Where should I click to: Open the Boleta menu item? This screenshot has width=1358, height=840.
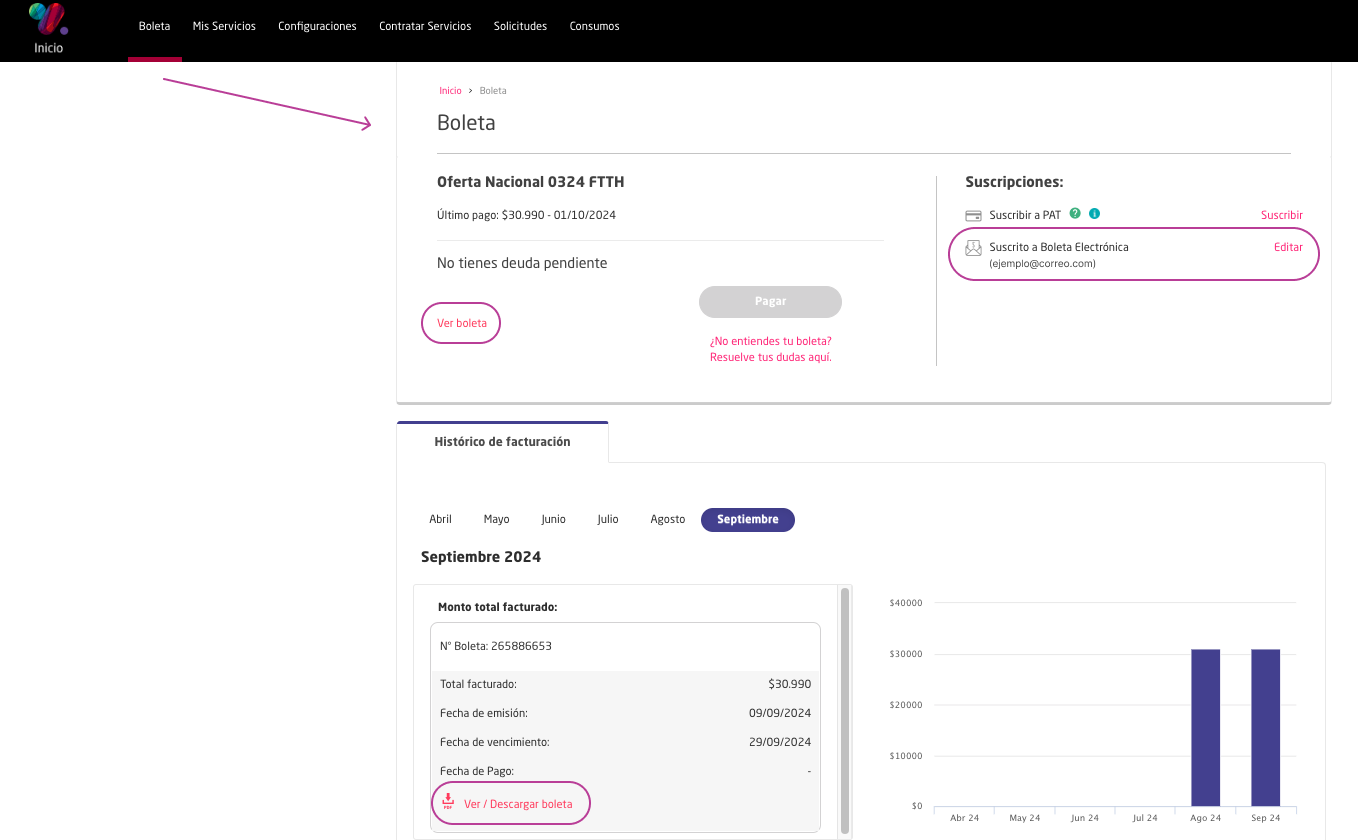point(154,26)
